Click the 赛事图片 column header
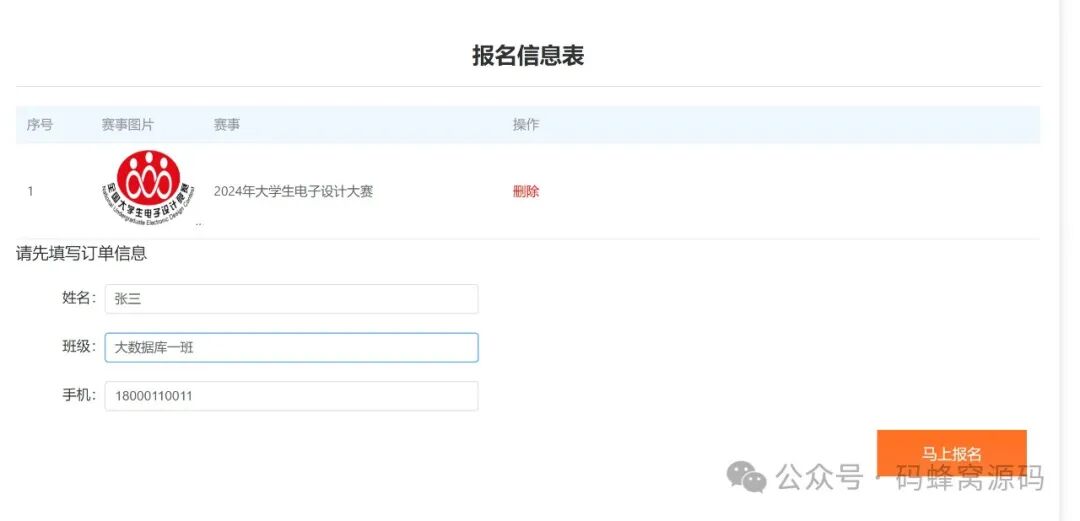 tap(128, 125)
